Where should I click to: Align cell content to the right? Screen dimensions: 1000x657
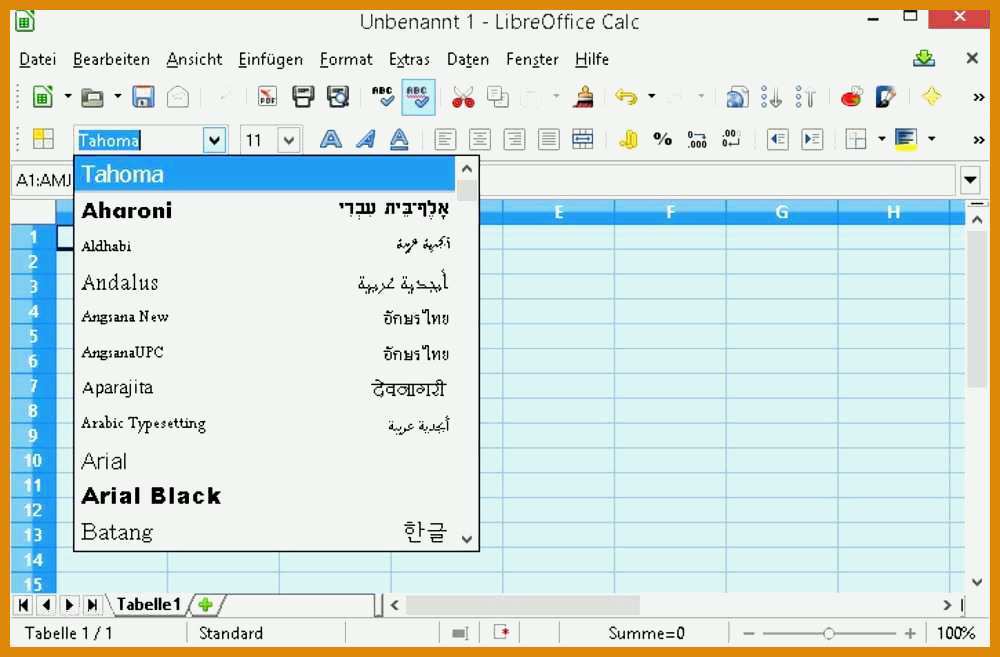[x=514, y=139]
